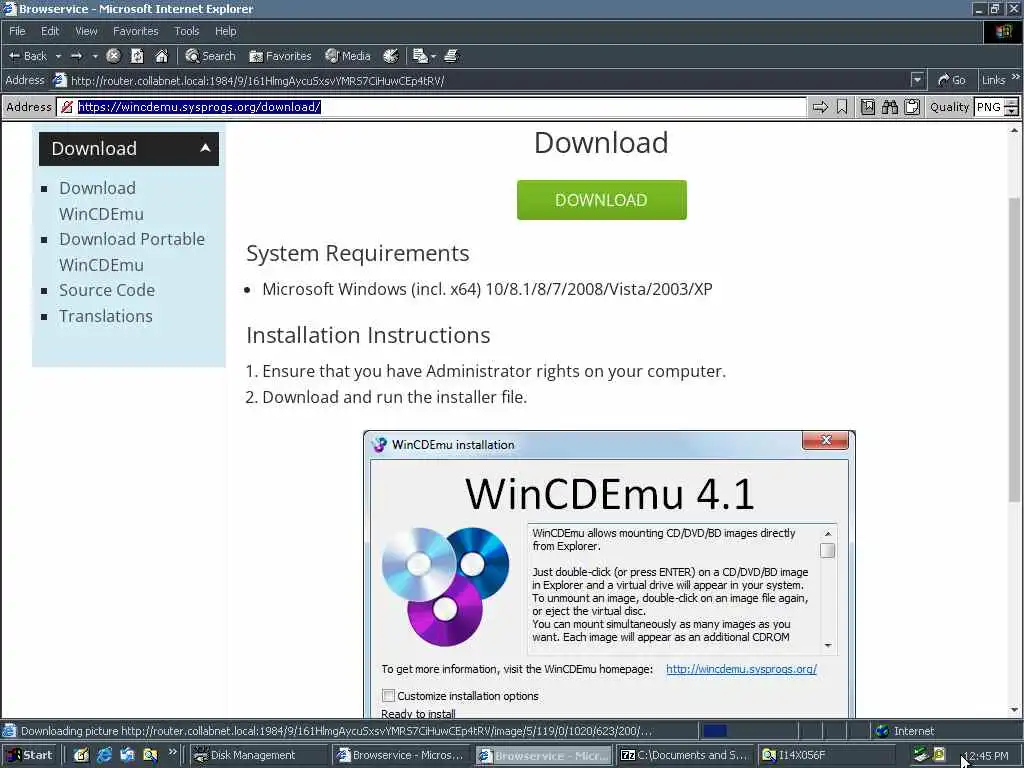Open the Windows Start menu
Screen dimensions: 1024x768
[x=29, y=755]
